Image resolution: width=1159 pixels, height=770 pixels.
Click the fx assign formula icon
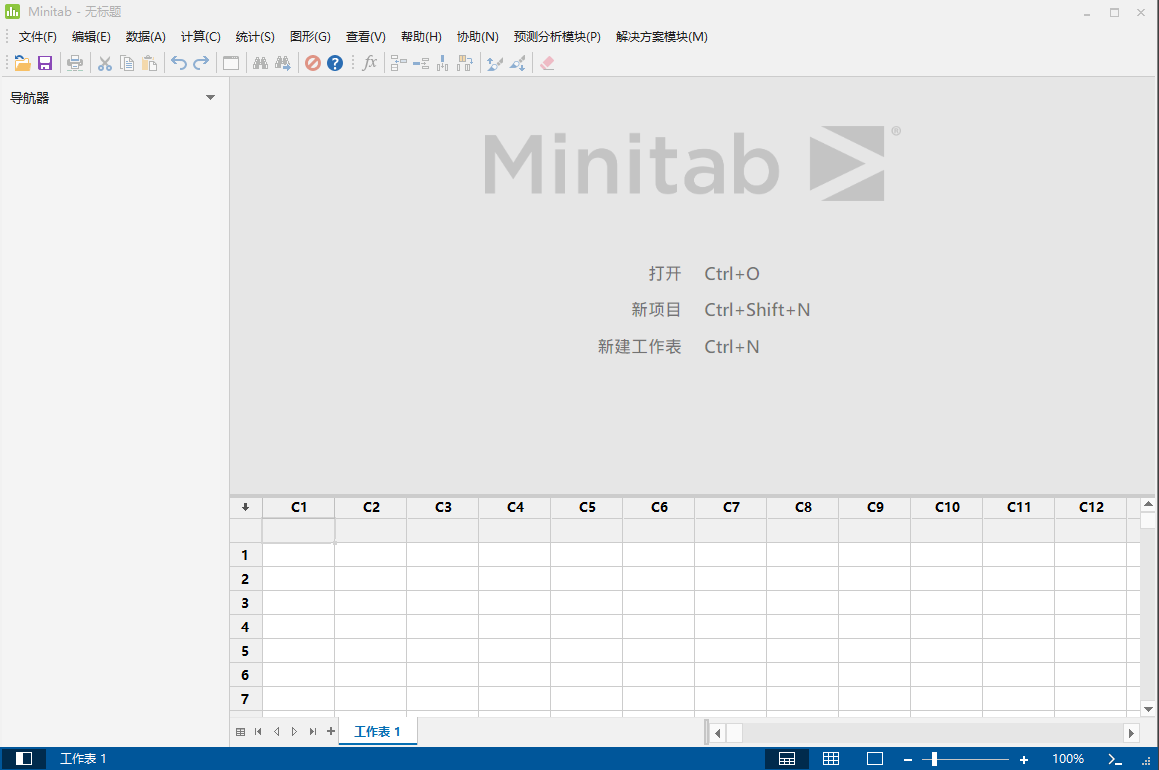370,63
